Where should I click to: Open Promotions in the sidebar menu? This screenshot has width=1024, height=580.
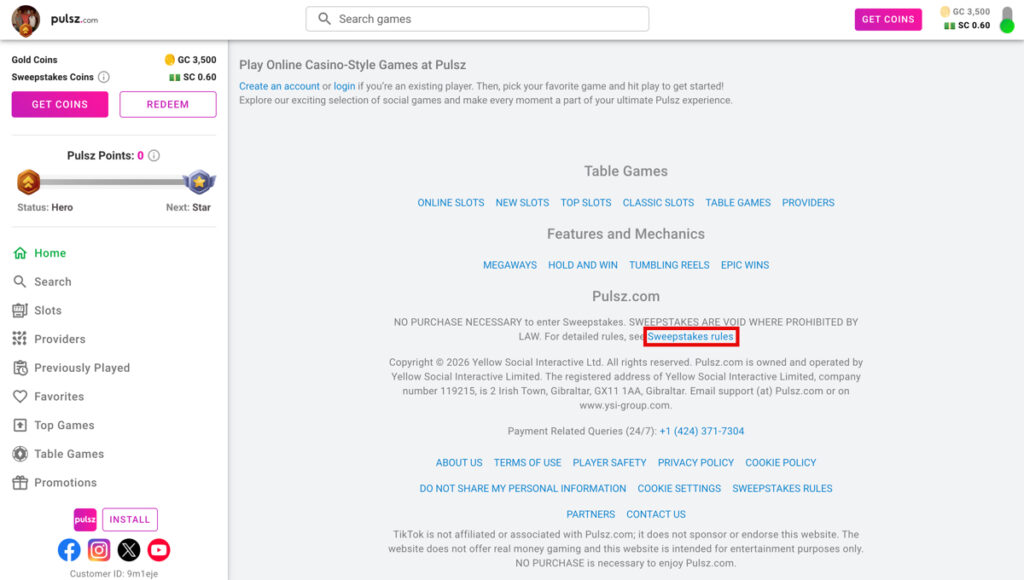(x=65, y=483)
